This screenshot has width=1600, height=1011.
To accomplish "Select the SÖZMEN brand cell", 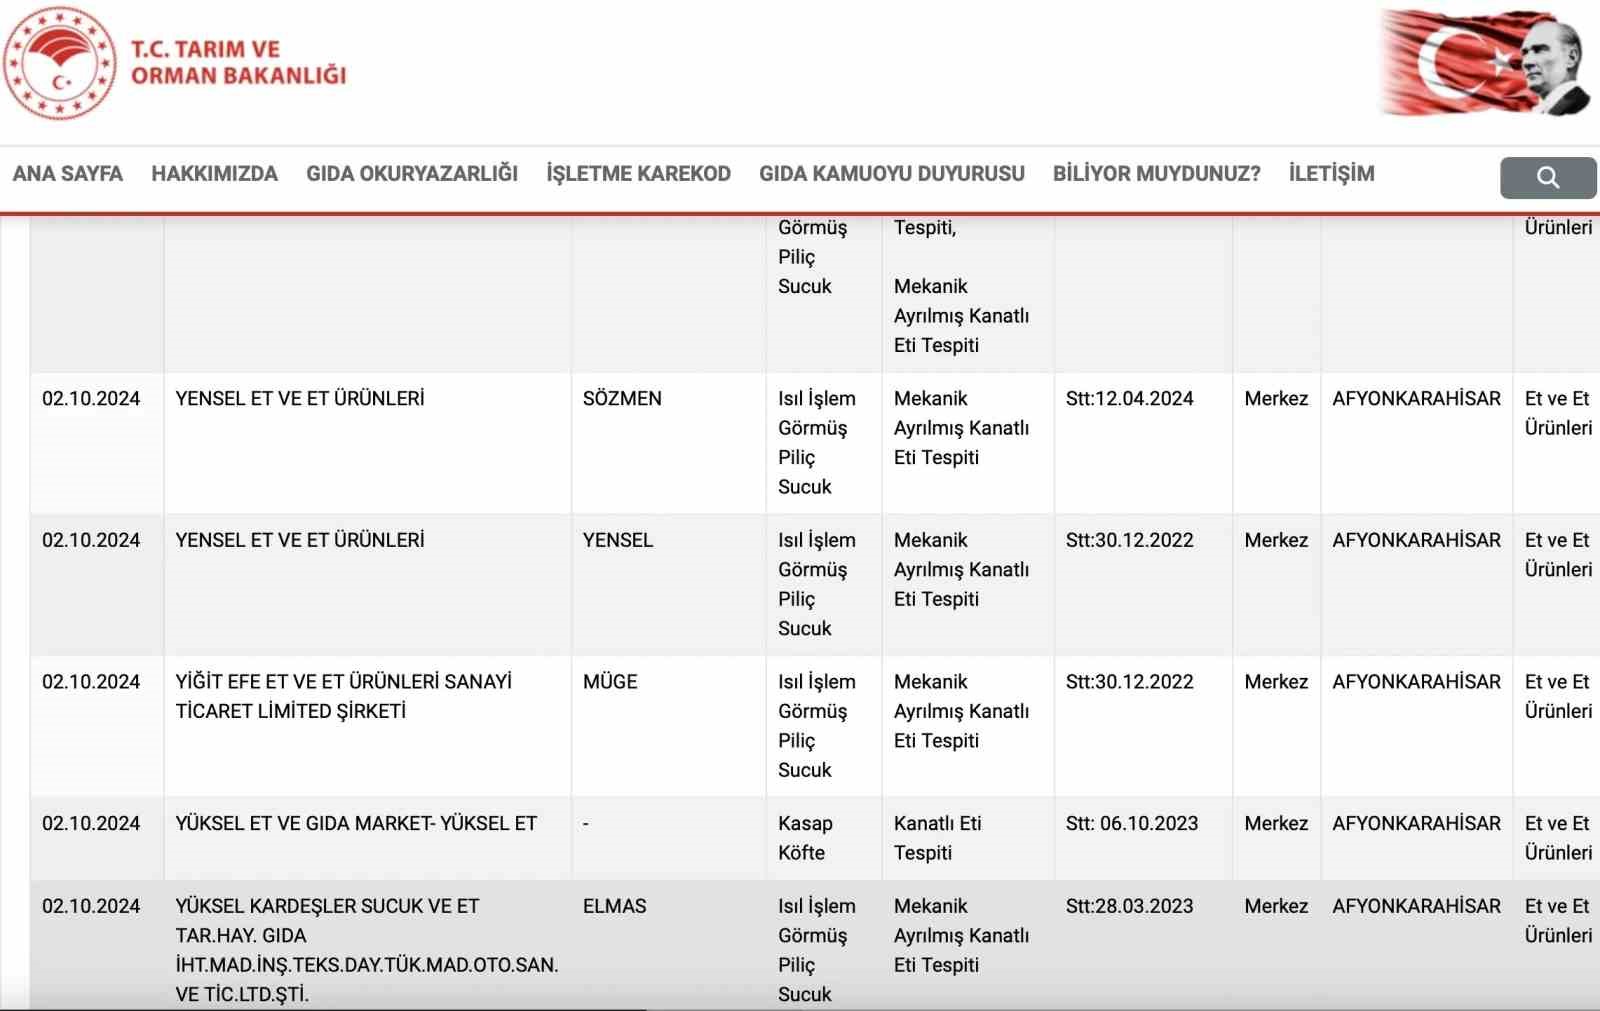I will click(669, 443).
